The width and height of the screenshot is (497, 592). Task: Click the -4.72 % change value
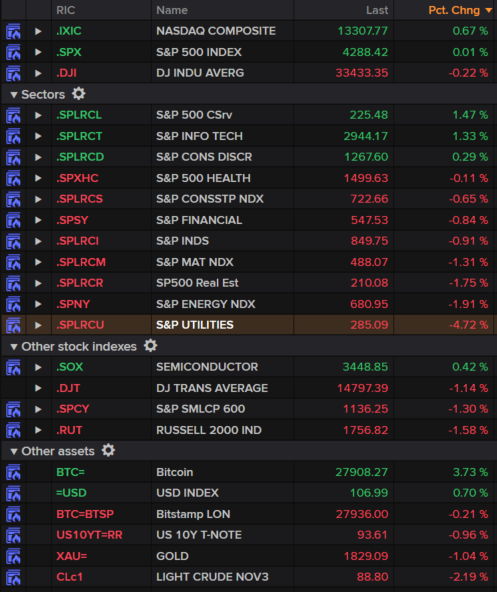(x=468, y=325)
